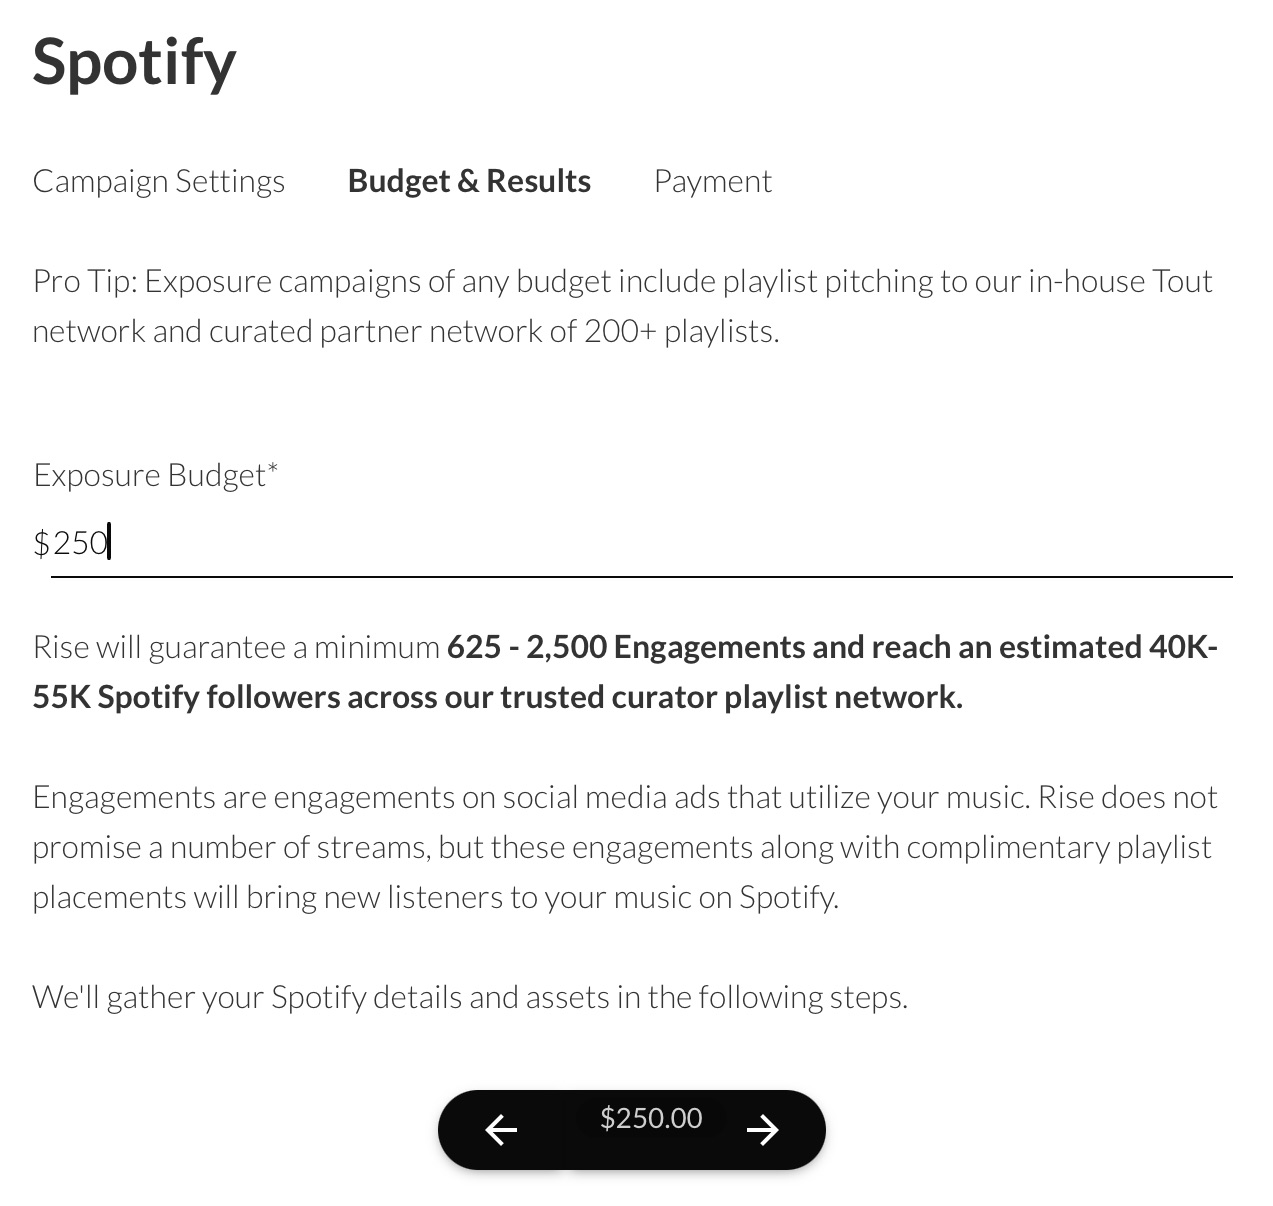Image resolution: width=1273 pixels, height=1206 pixels.
Task: Click inside the Exposure Budget input field
Action: 400,542
